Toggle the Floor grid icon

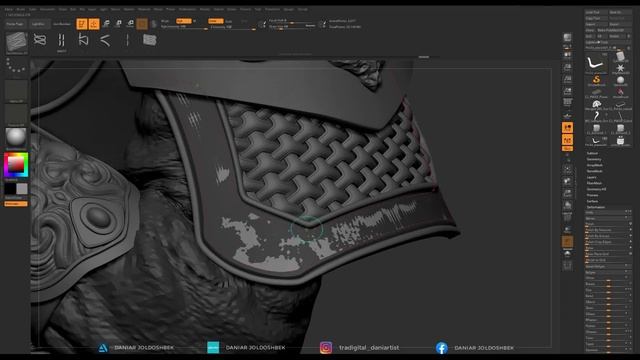coord(567,116)
